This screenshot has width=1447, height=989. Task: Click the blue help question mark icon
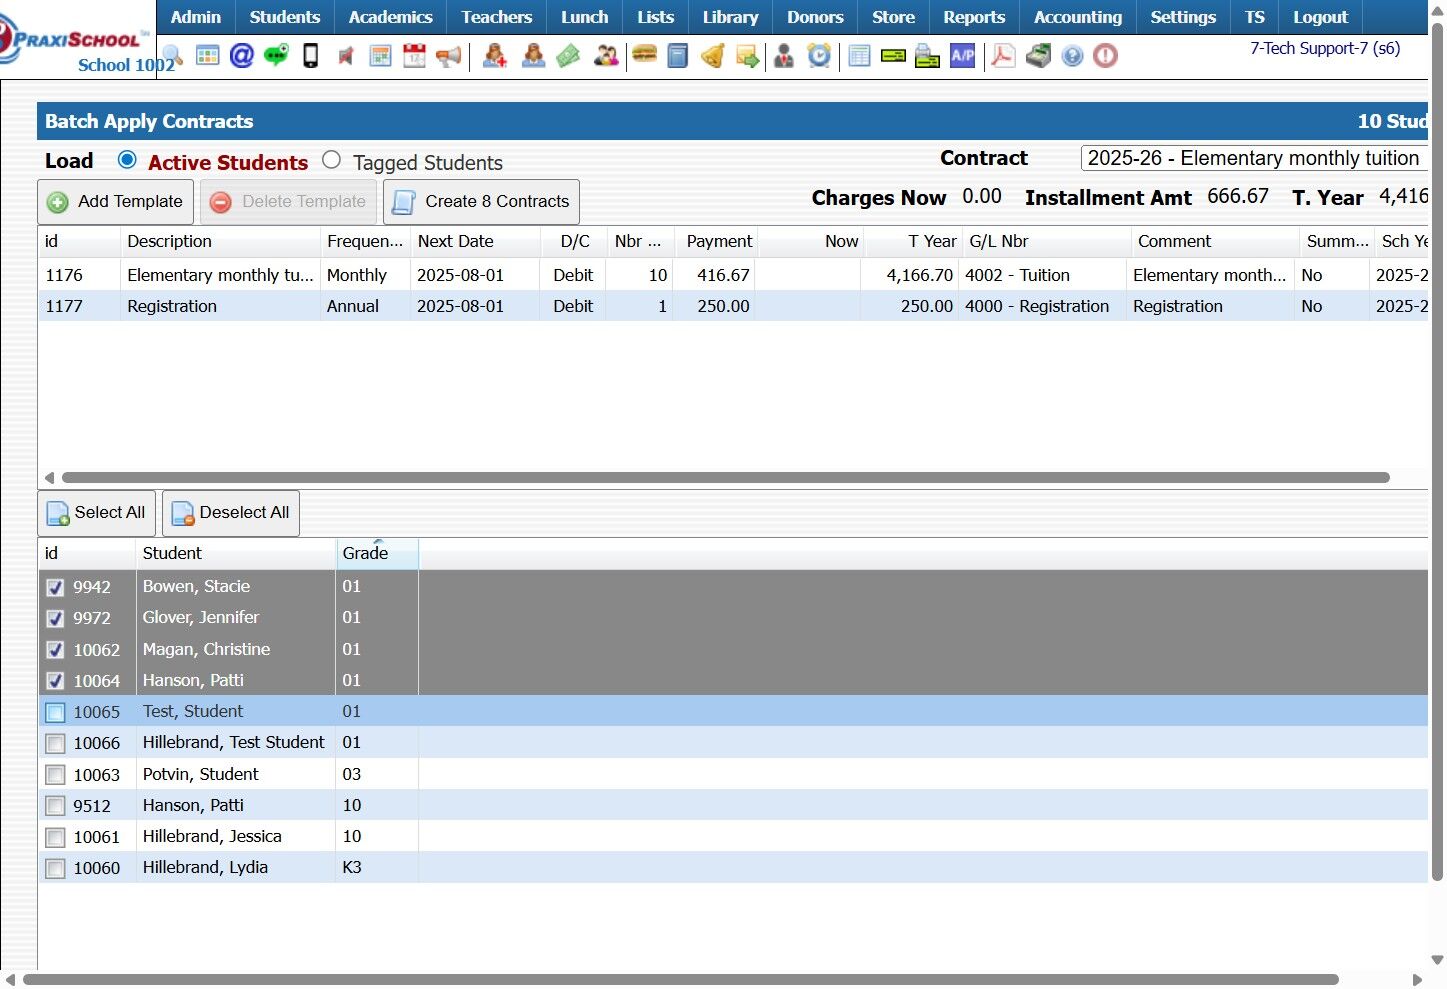click(x=1072, y=56)
